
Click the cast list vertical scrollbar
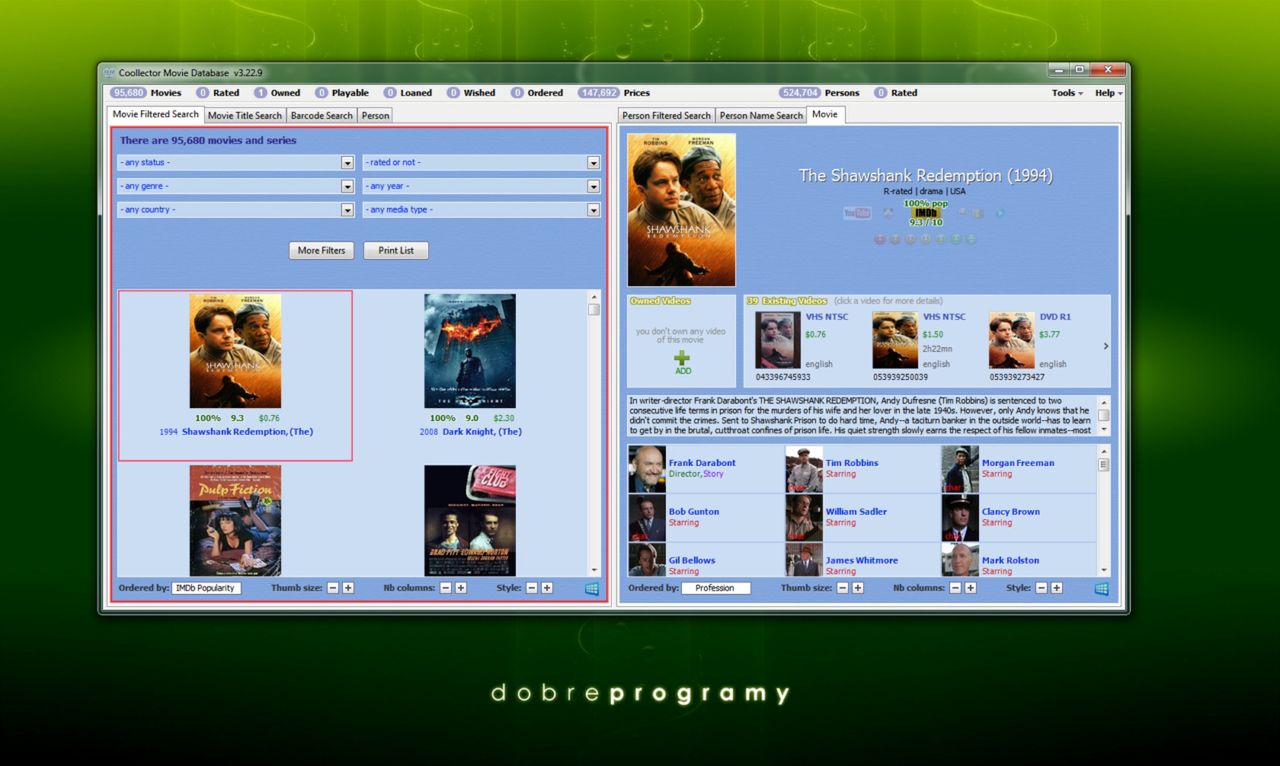click(1104, 510)
